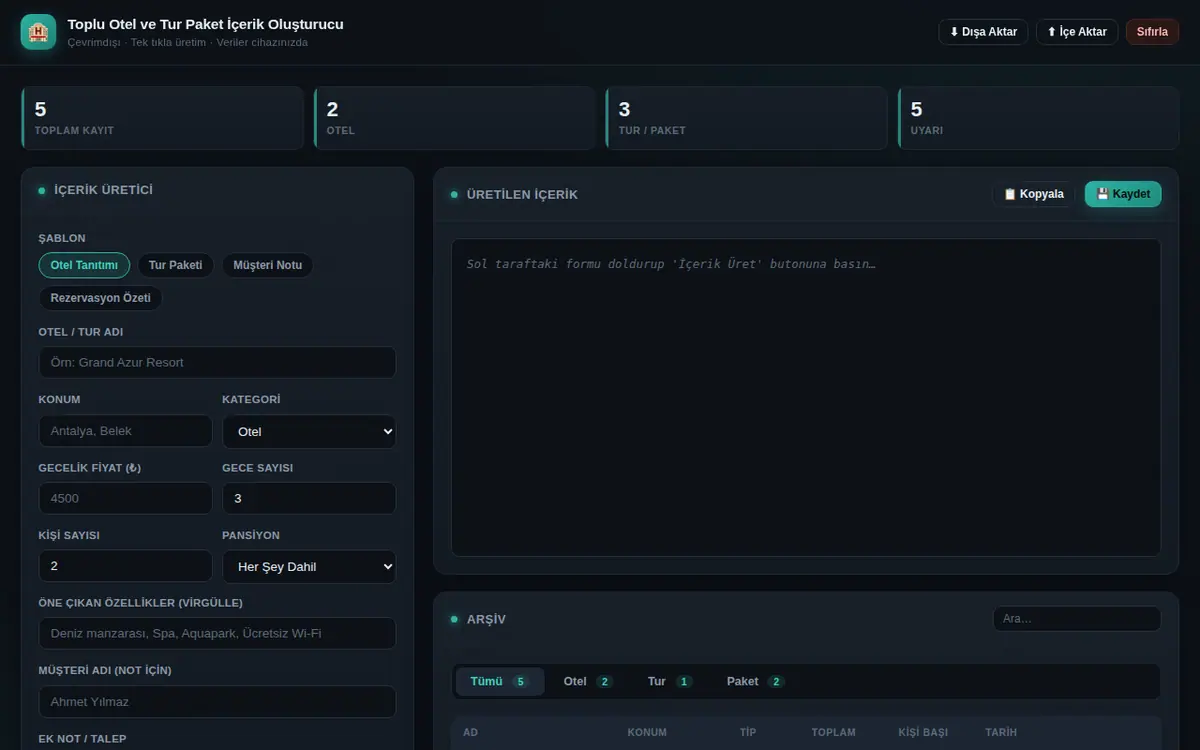This screenshot has height=750, width=1200.
Task: Switch to the Tümü archive tab
Action: point(500,681)
